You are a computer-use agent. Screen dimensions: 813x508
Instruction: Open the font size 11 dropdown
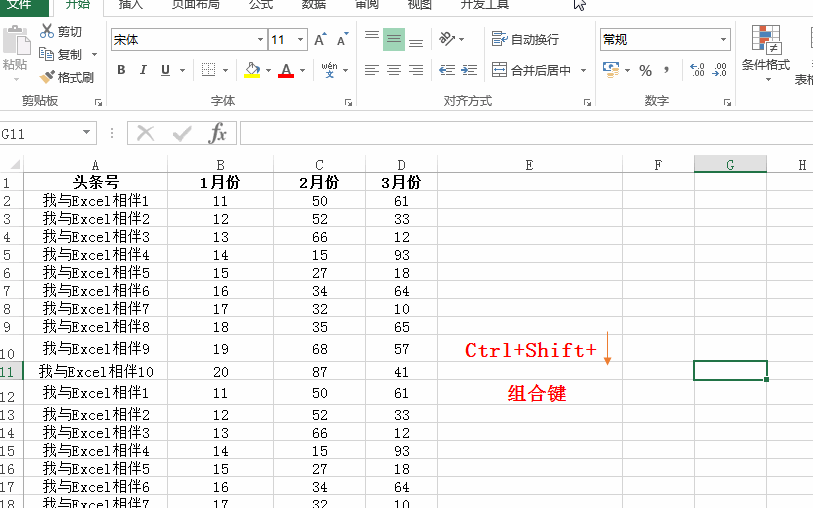pyautogui.click(x=300, y=39)
